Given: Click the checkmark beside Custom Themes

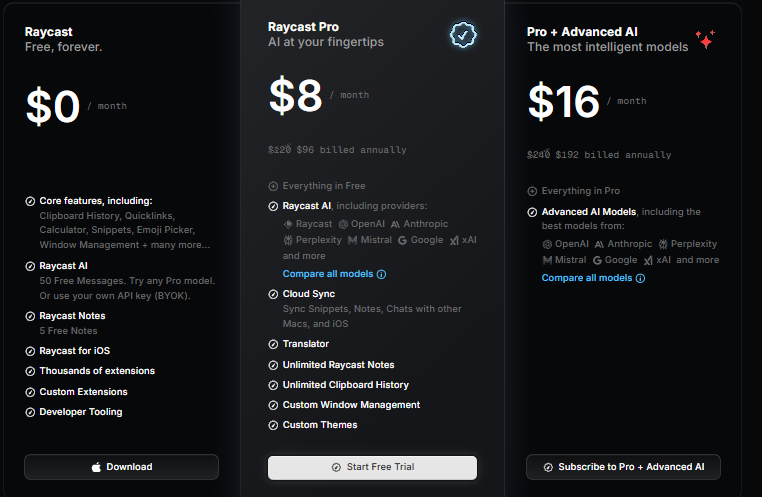Looking at the screenshot, I should tap(273, 425).
